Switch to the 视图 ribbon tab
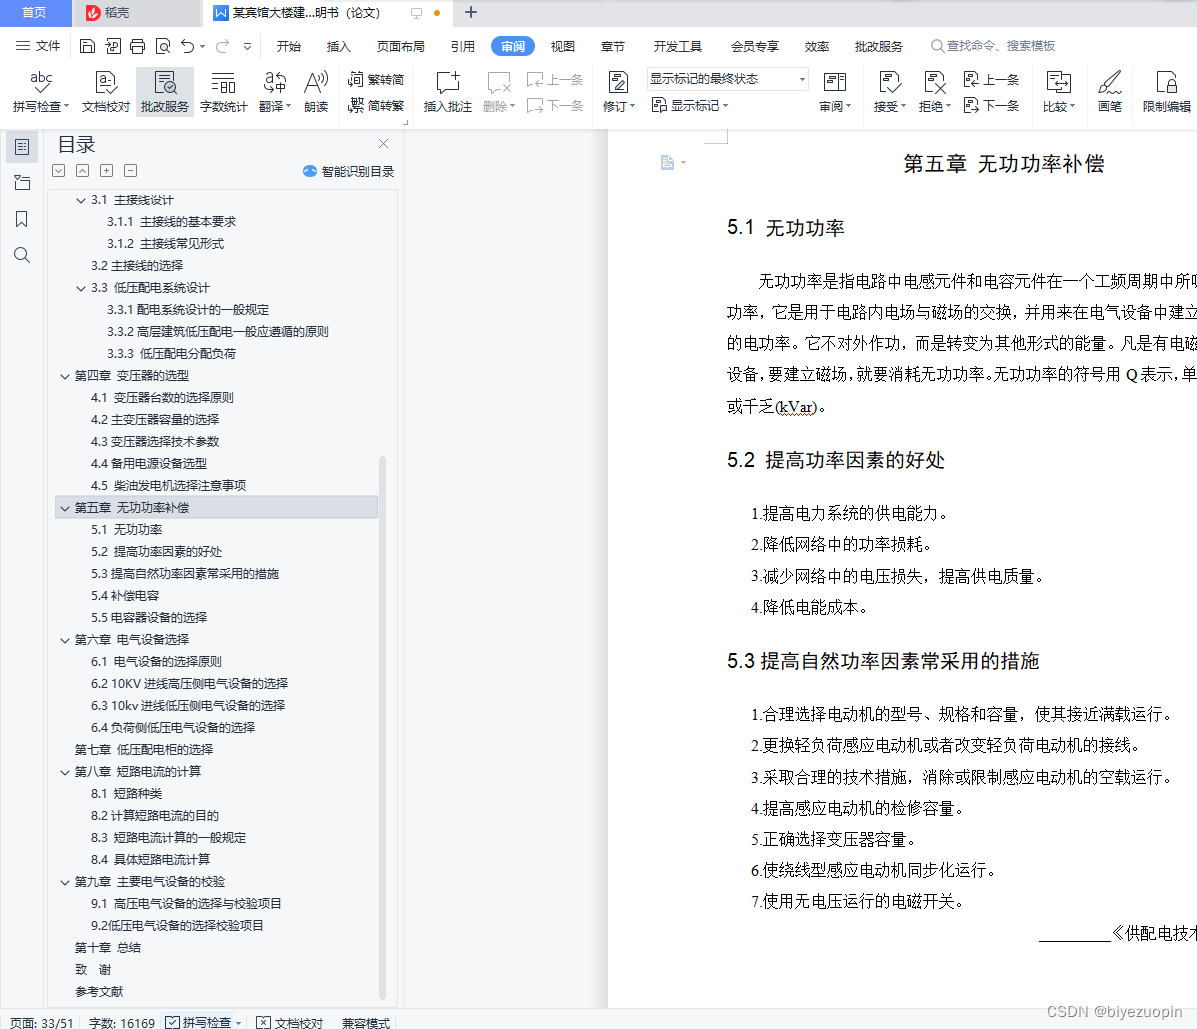Screen dimensions: 1197x1029 563,47
